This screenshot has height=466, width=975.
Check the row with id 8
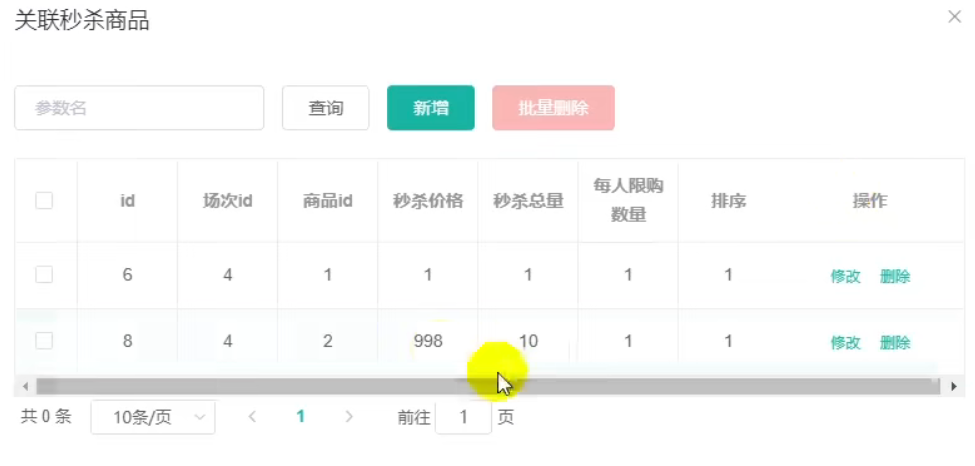(x=44, y=341)
